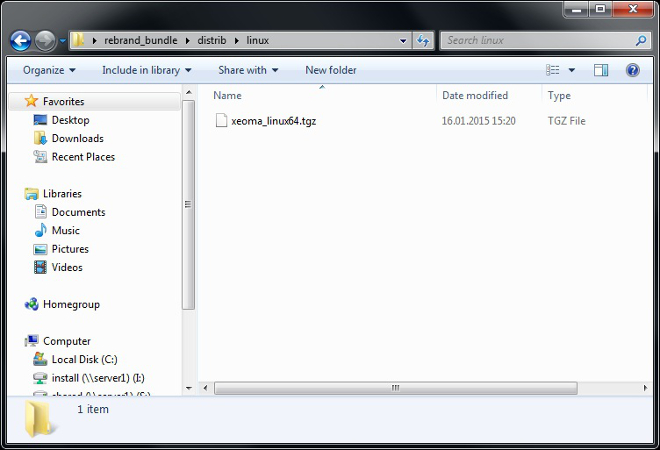
Task: Click the Libraries folder icon
Action: tap(32, 194)
